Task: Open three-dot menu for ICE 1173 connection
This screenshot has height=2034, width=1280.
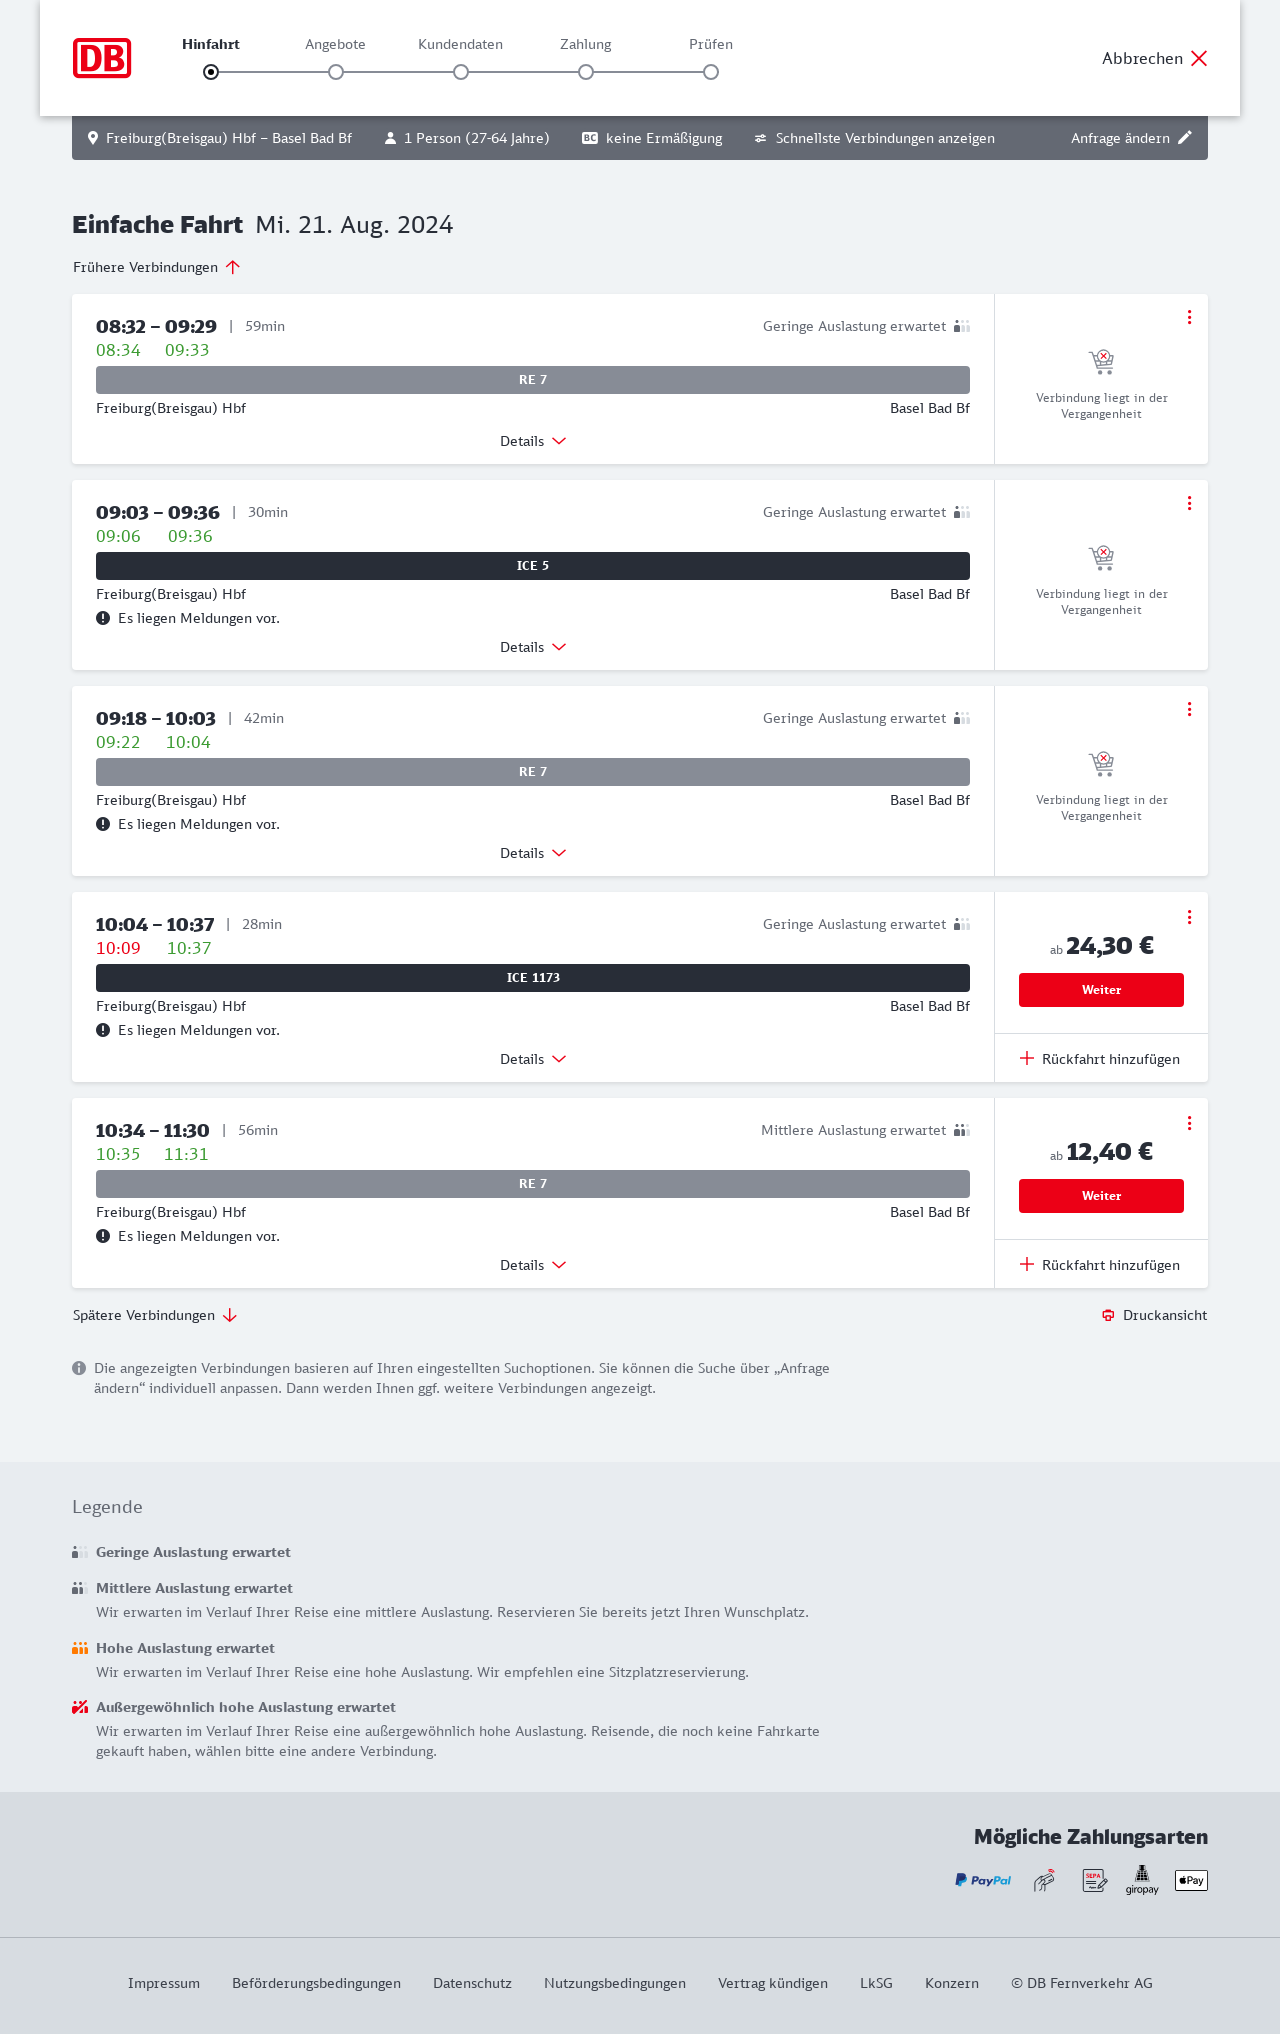Action: coord(1189,917)
